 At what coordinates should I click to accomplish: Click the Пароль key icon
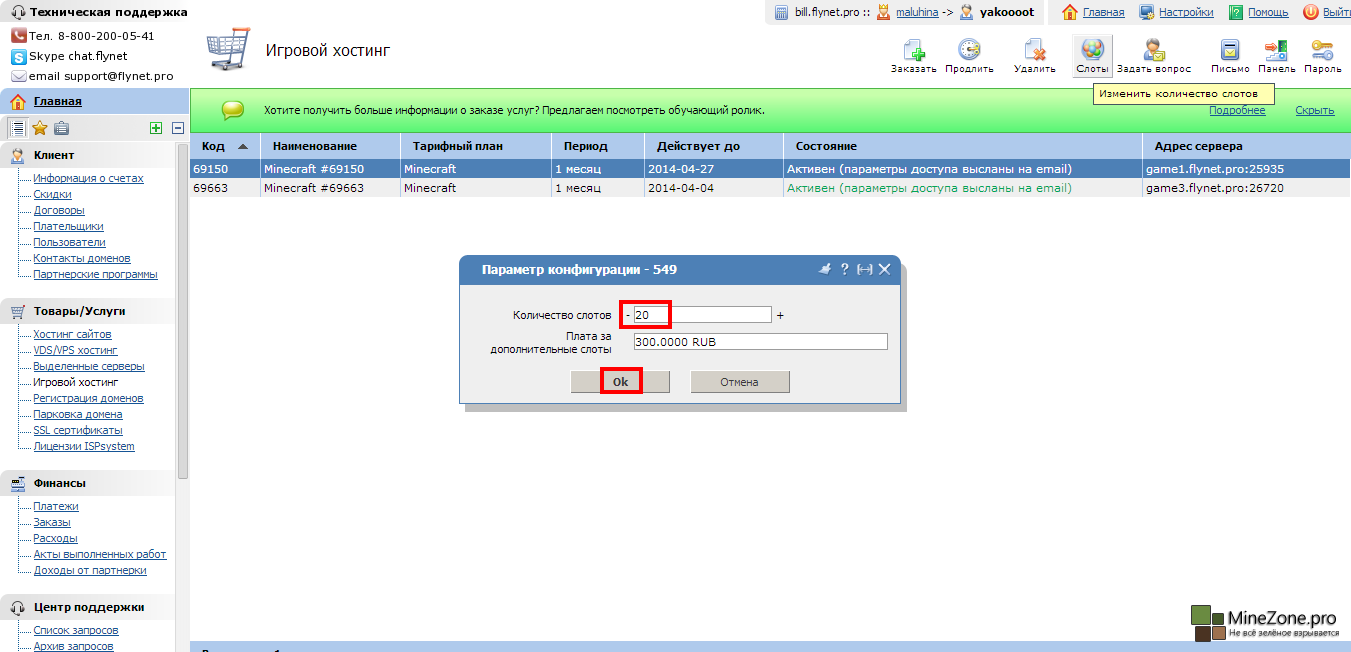1322,51
